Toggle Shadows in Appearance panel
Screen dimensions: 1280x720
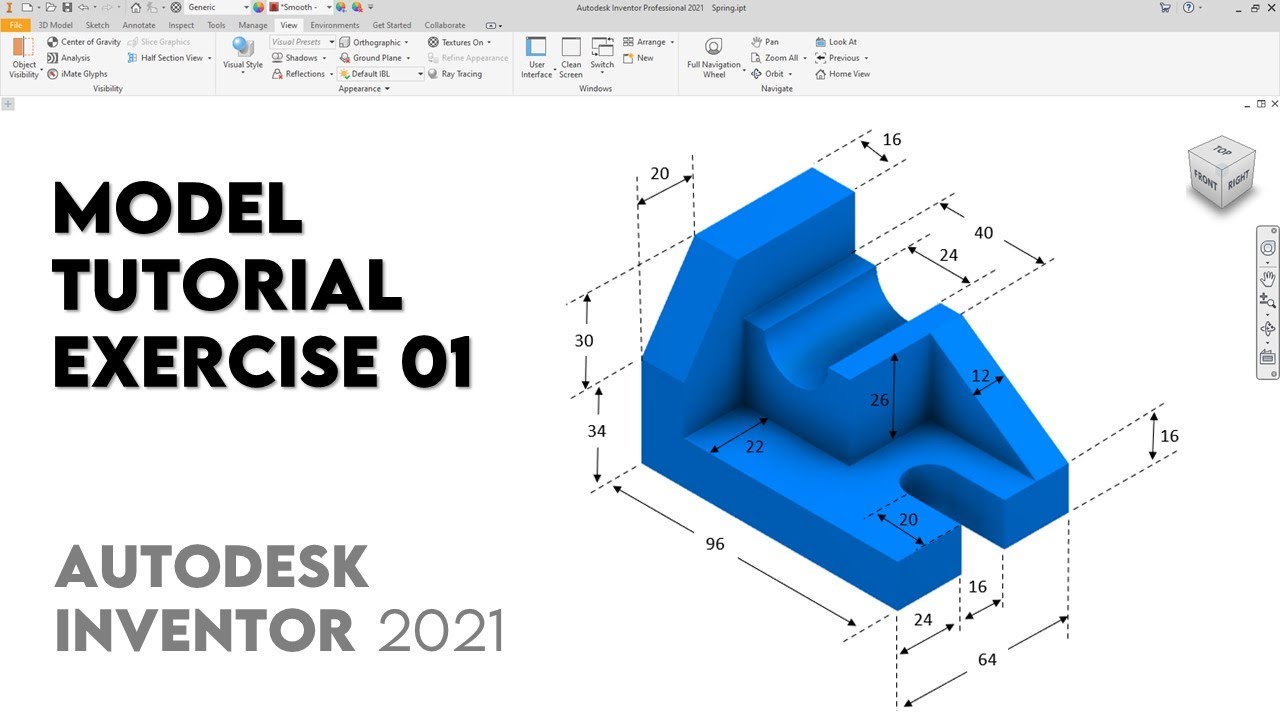[296, 58]
